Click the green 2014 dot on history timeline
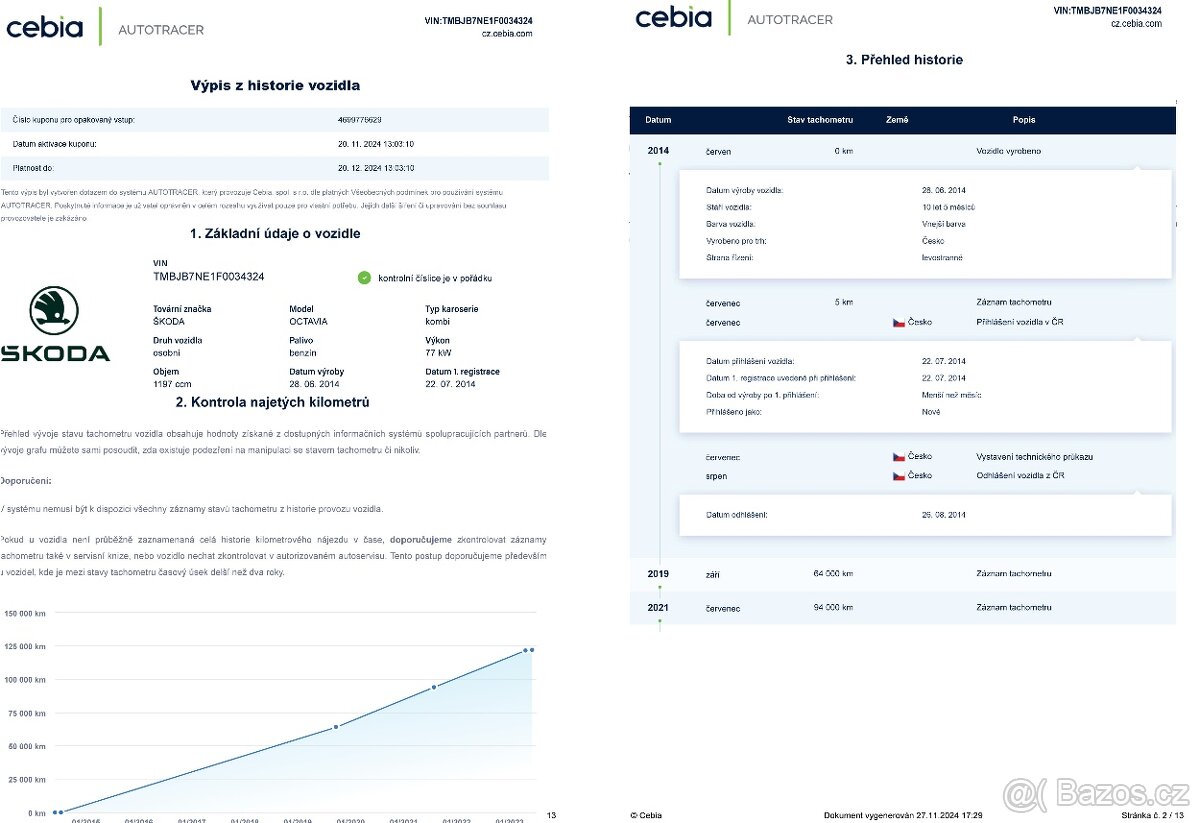This screenshot has width=1200, height=823. [x=659, y=163]
